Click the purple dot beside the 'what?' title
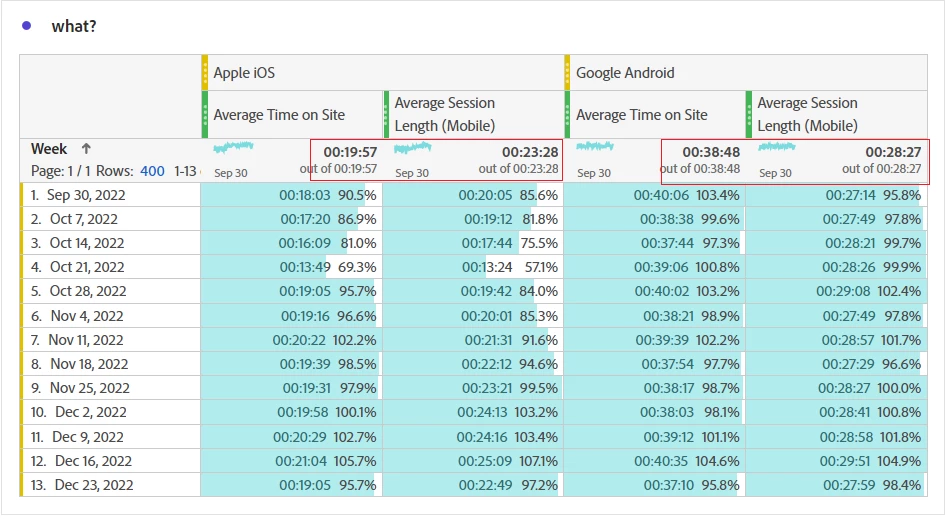This screenshot has height=519, width=945. (27, 25)
